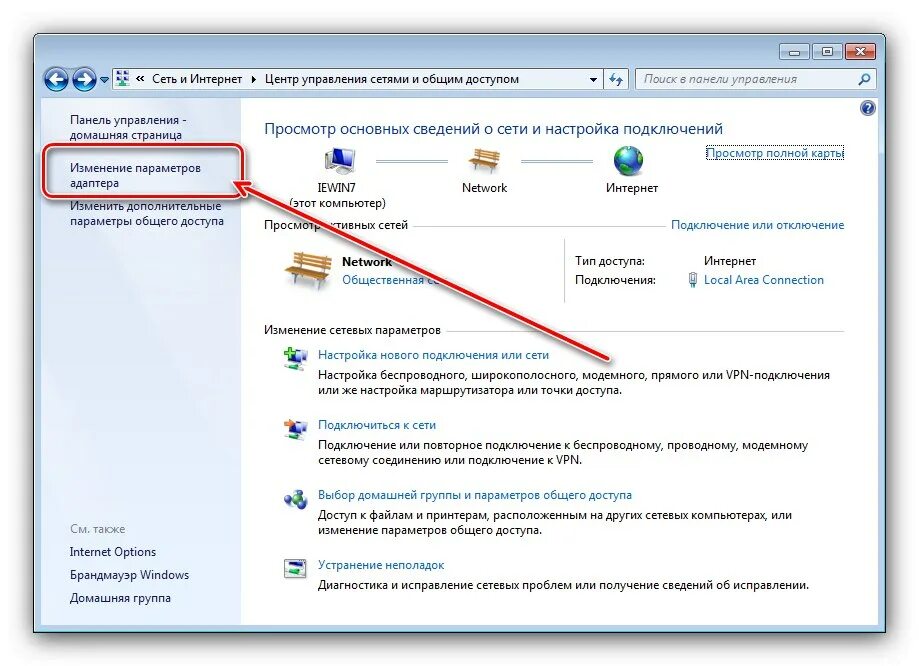The height and width of the screenshot is (666, 919).
Task: Open Изменение параметров адаптера
Action: 135,175
